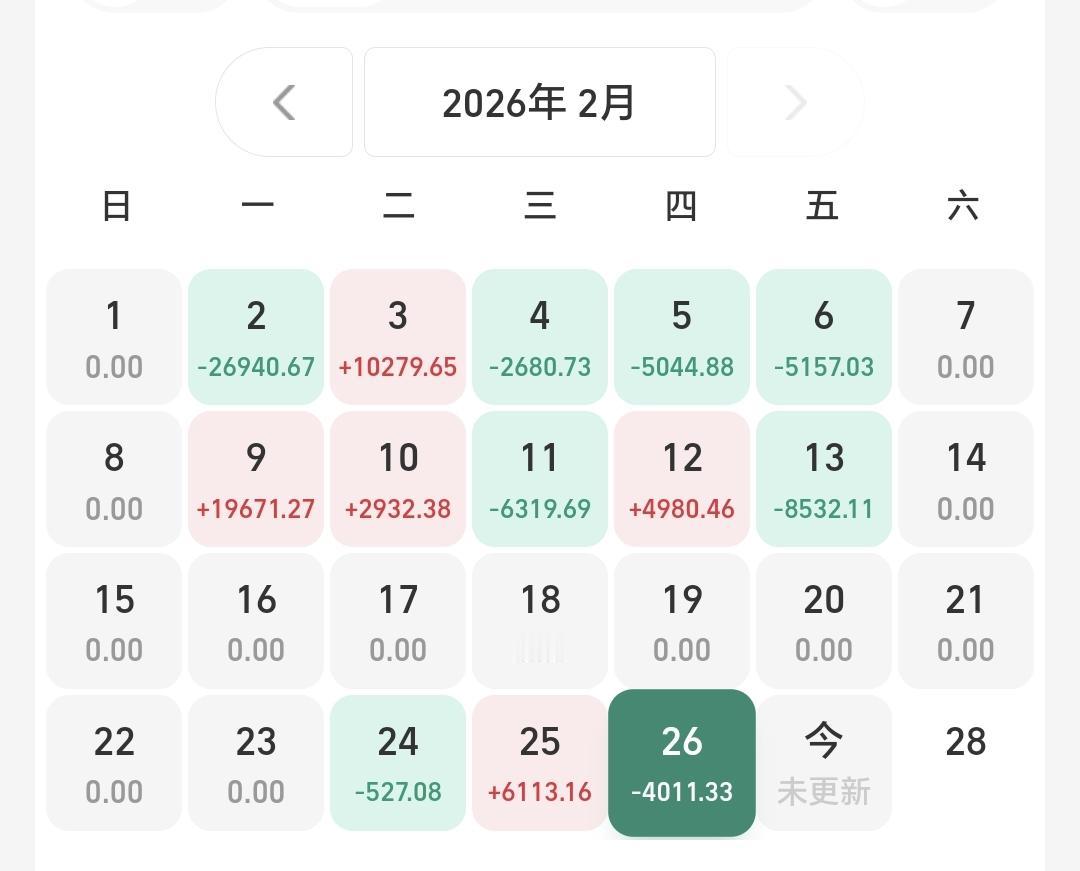Image resolution: width=1080 pixels, height=871 pixels.
Task: Click the 一 weekday header
Action: (258, 205)
